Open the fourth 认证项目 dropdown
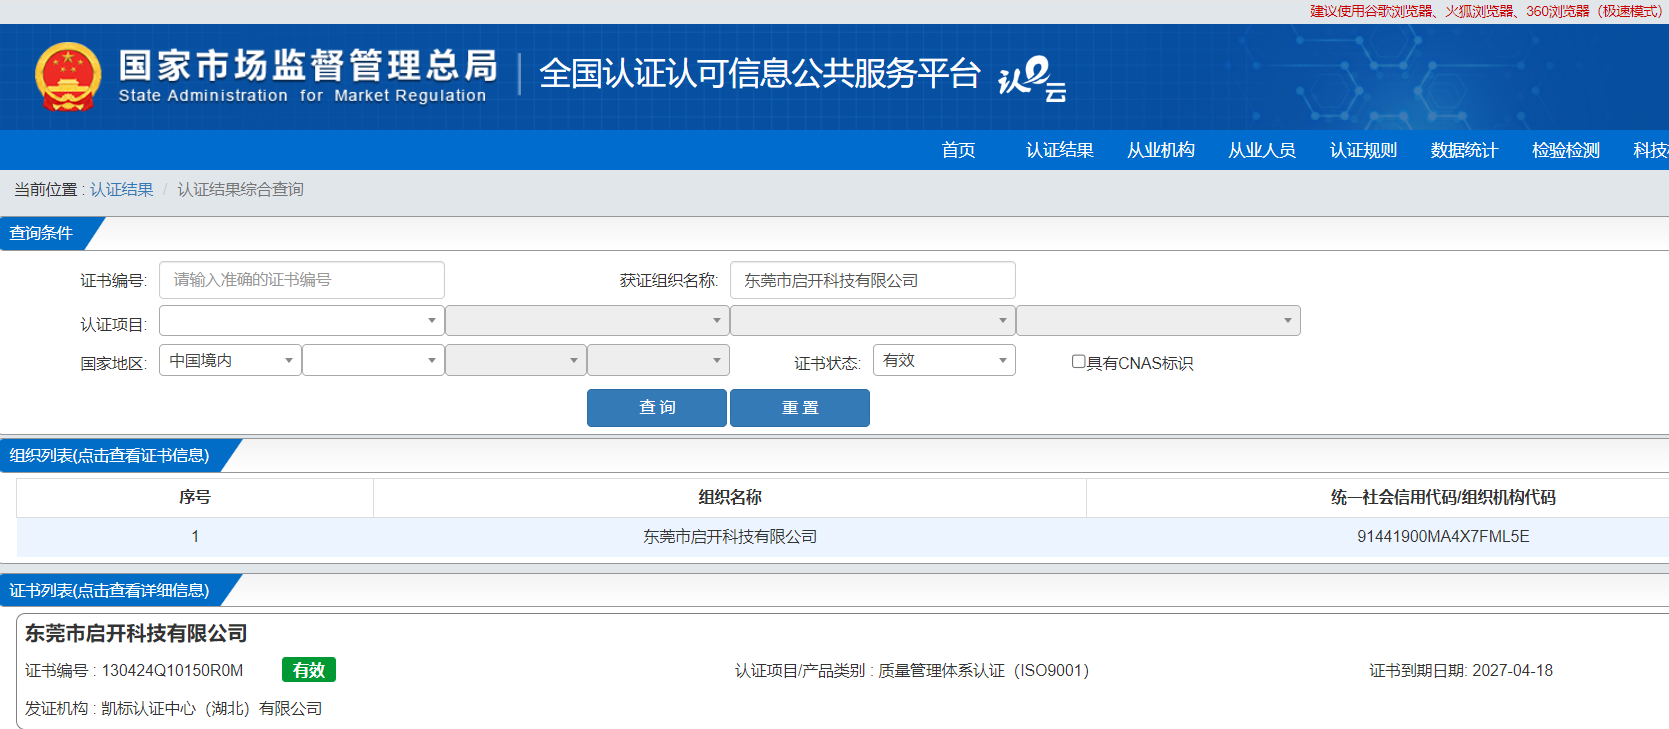This screenshot has height=729, width=1669. tap(1158, 320)
